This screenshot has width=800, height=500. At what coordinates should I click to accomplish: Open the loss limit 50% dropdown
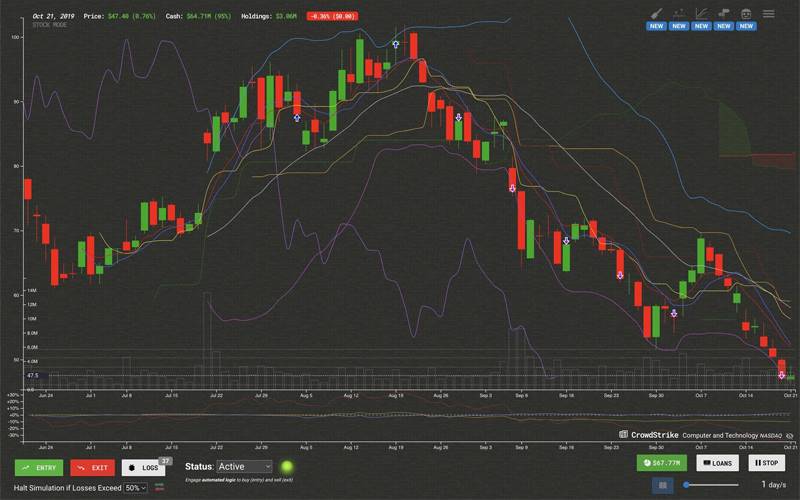point(135,488)
